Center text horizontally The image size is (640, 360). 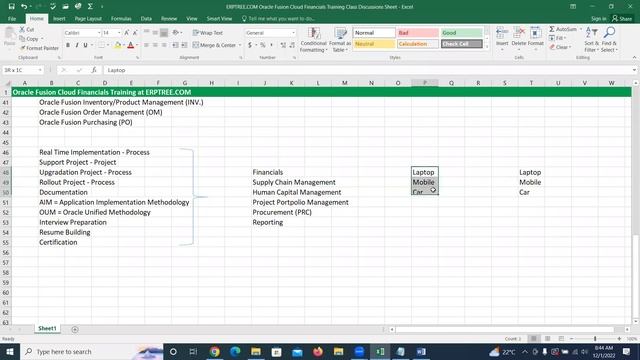155,45
